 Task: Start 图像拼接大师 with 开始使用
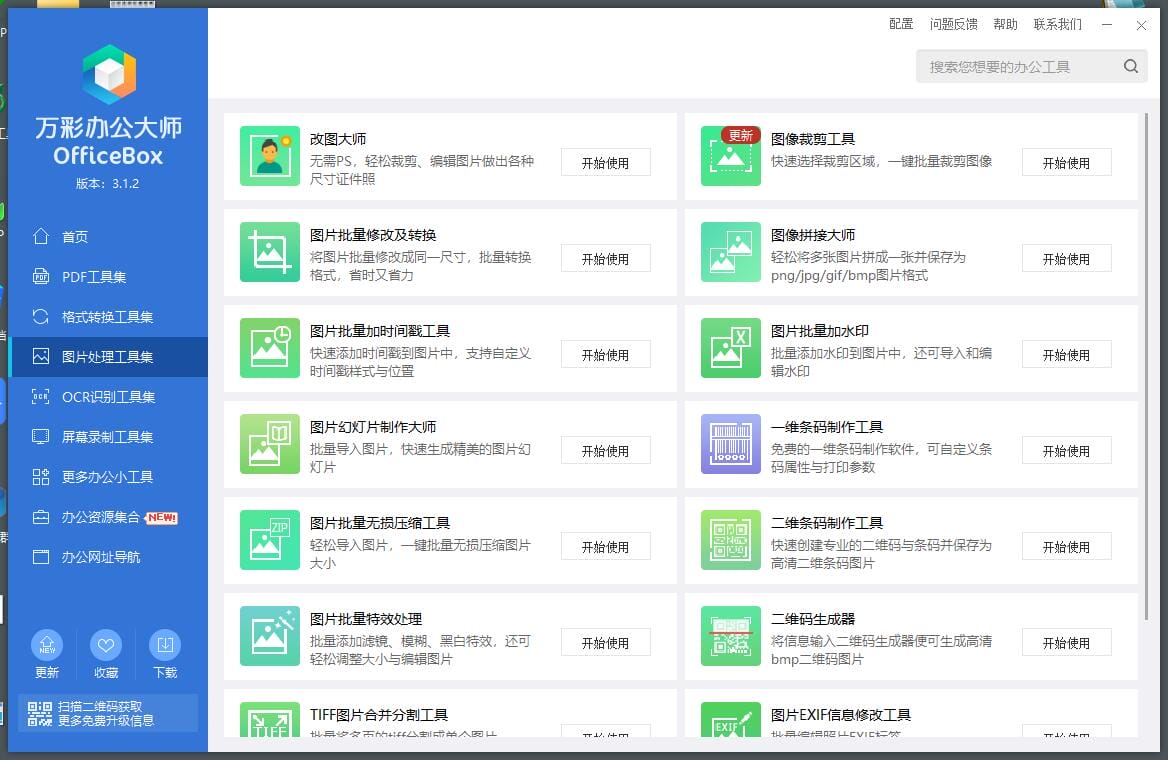[x=1067, y=259]
